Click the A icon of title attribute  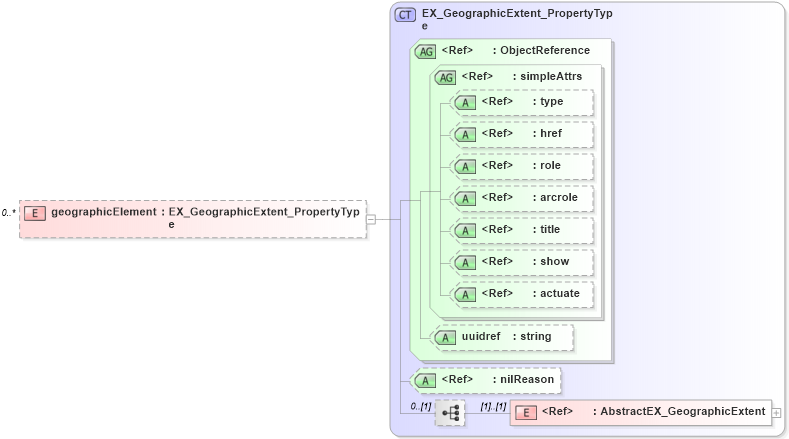click(x=465, y=231)
